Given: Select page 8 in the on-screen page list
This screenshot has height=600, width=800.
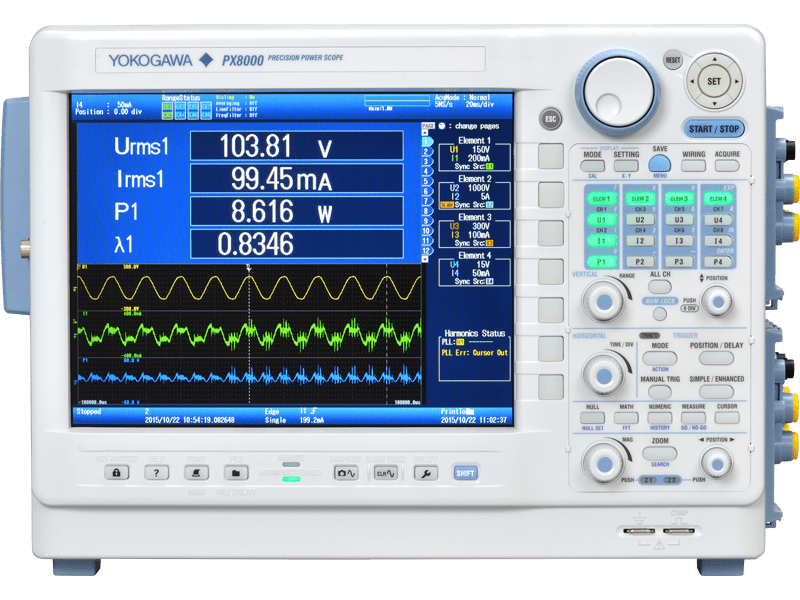Looking at the screenshot, I should coord(426,211).
